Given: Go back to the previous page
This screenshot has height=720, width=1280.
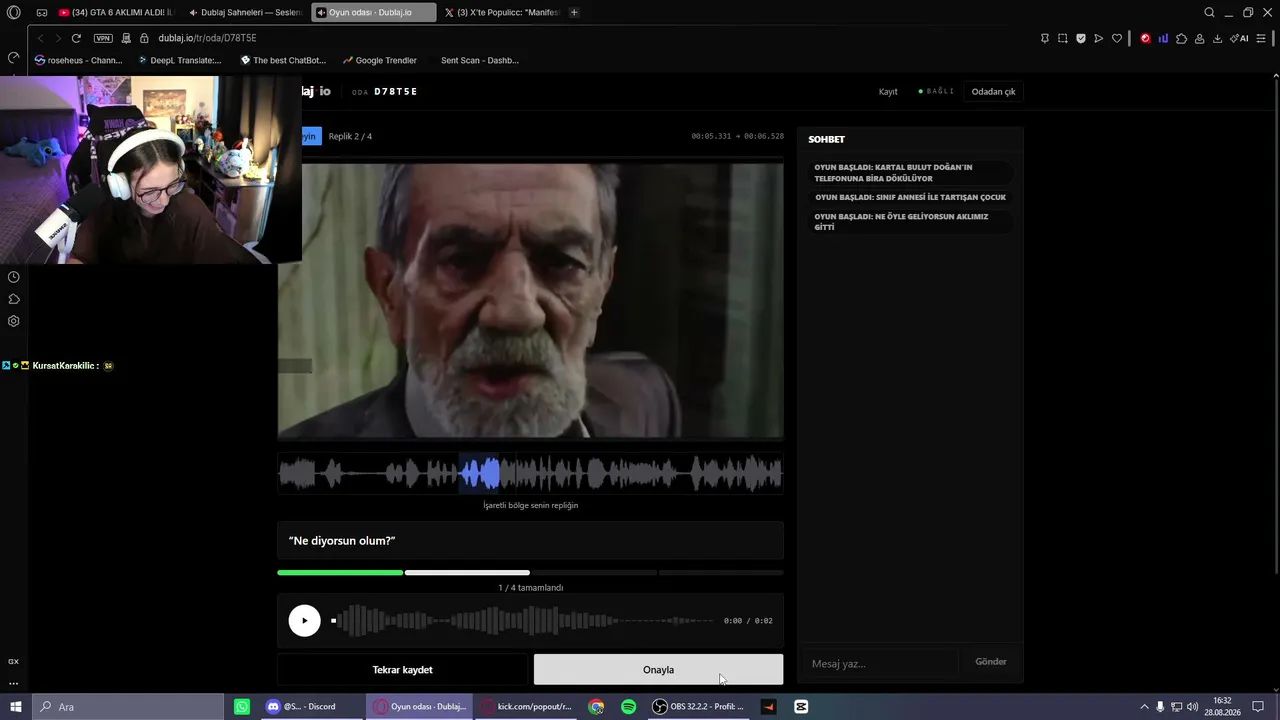Looking at the screenshot, I should pyautogui.click(x=41, y=38).
